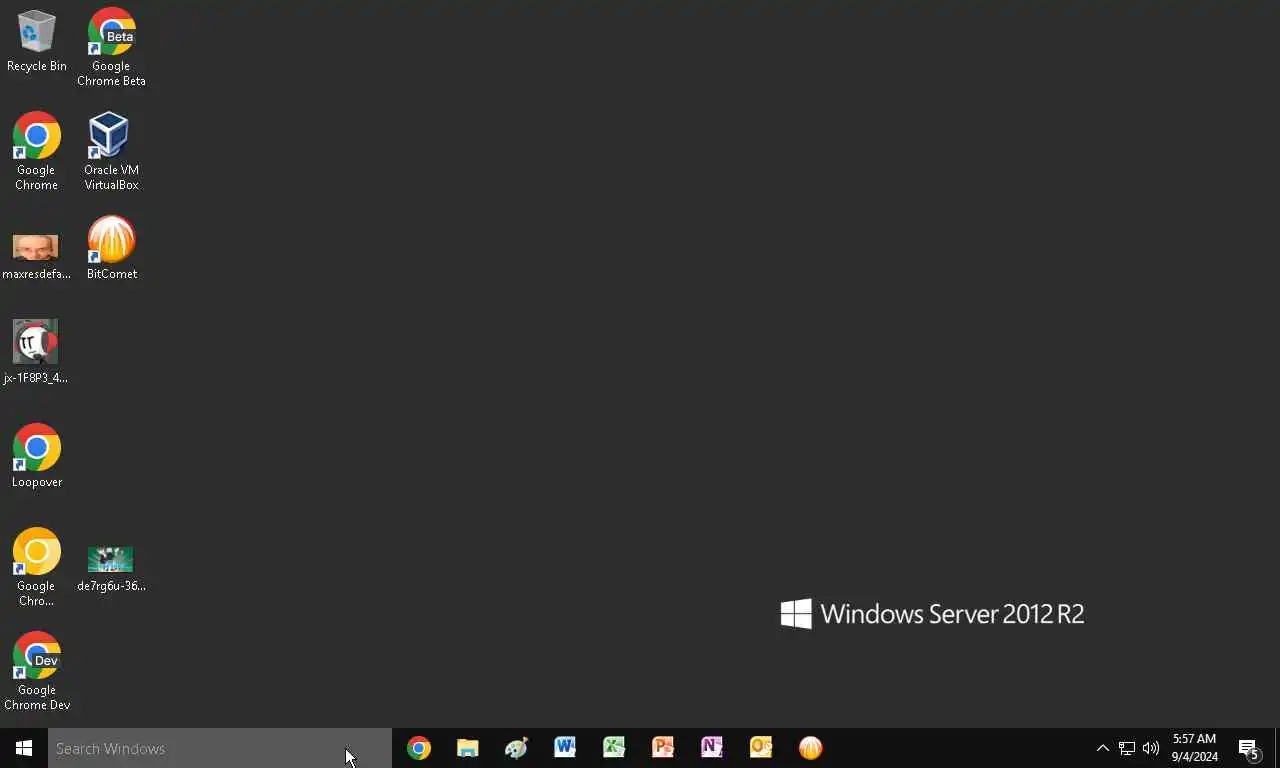Viewport: 1280px width, 768px height.
Task: Click the Show desktop strip
Action: click(x=1277, y=748)
